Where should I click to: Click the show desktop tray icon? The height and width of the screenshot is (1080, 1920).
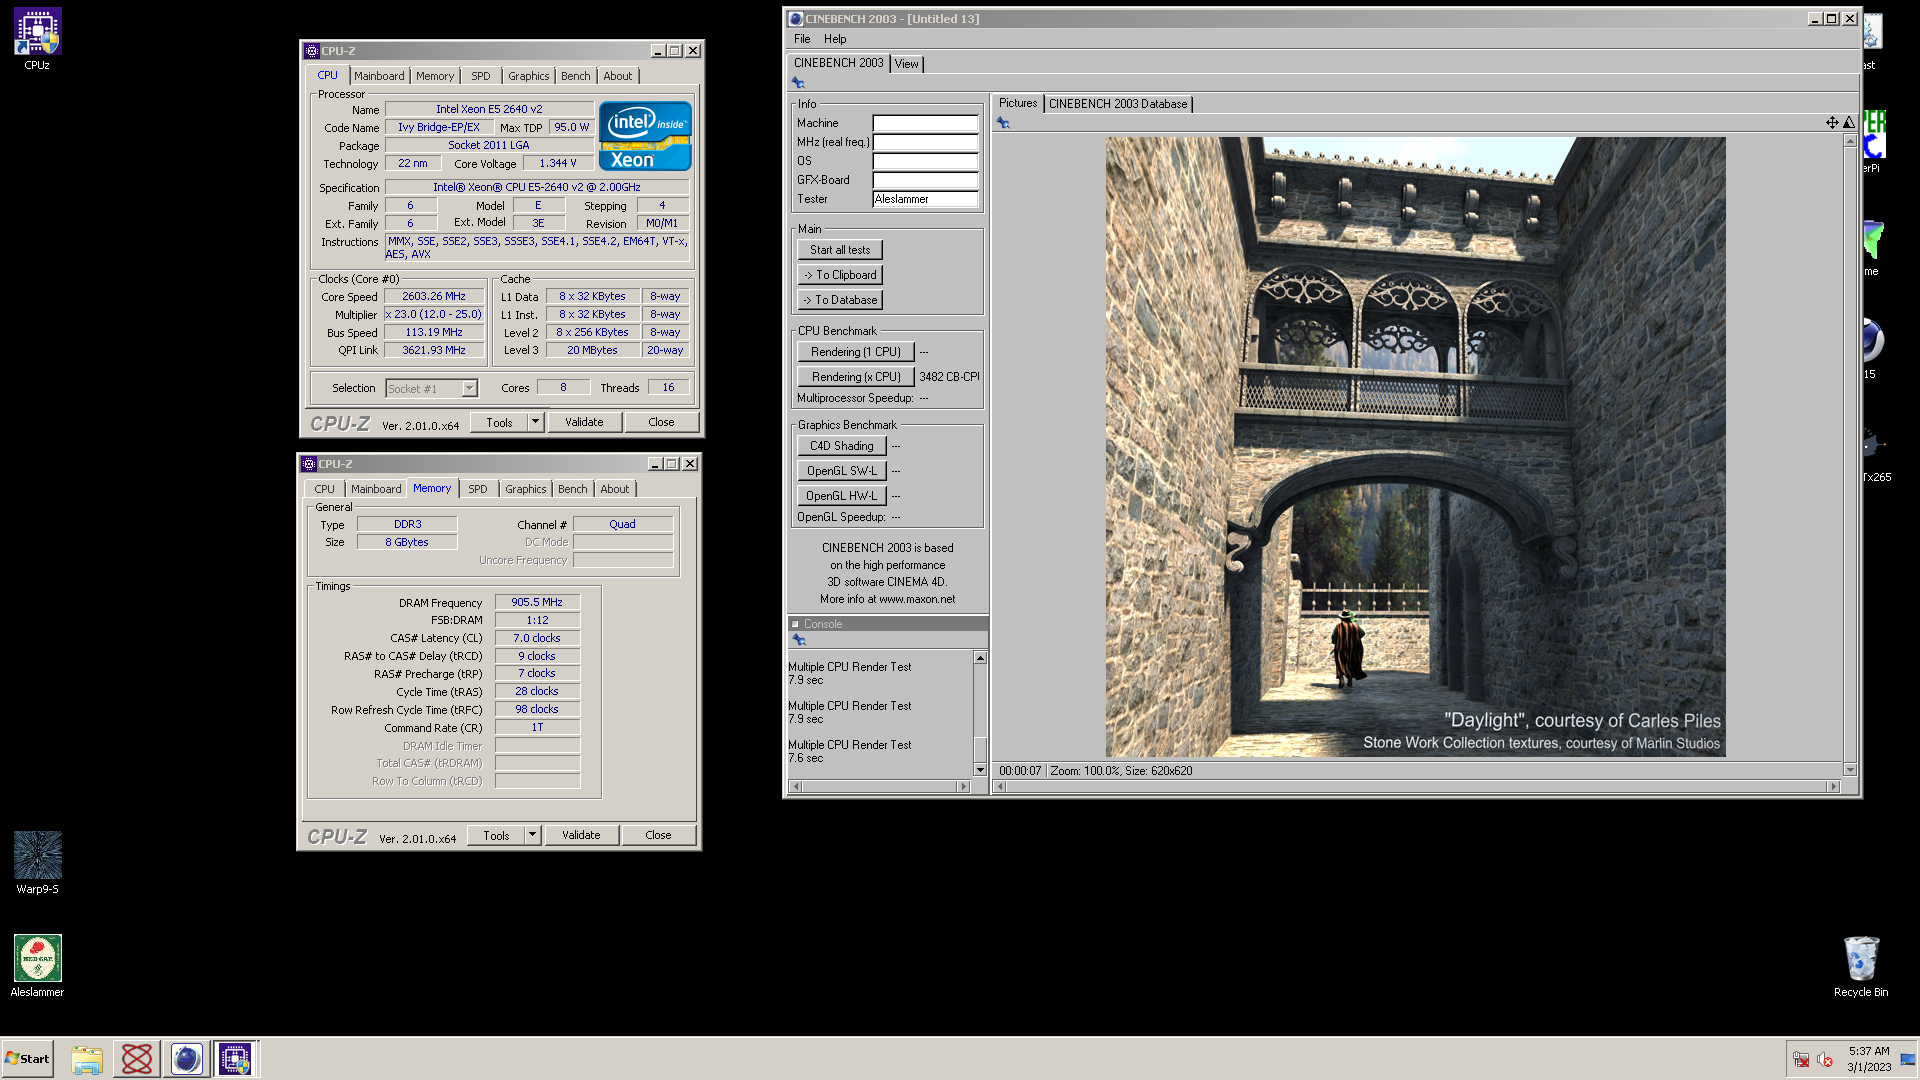click(x=1908, y=1060)
